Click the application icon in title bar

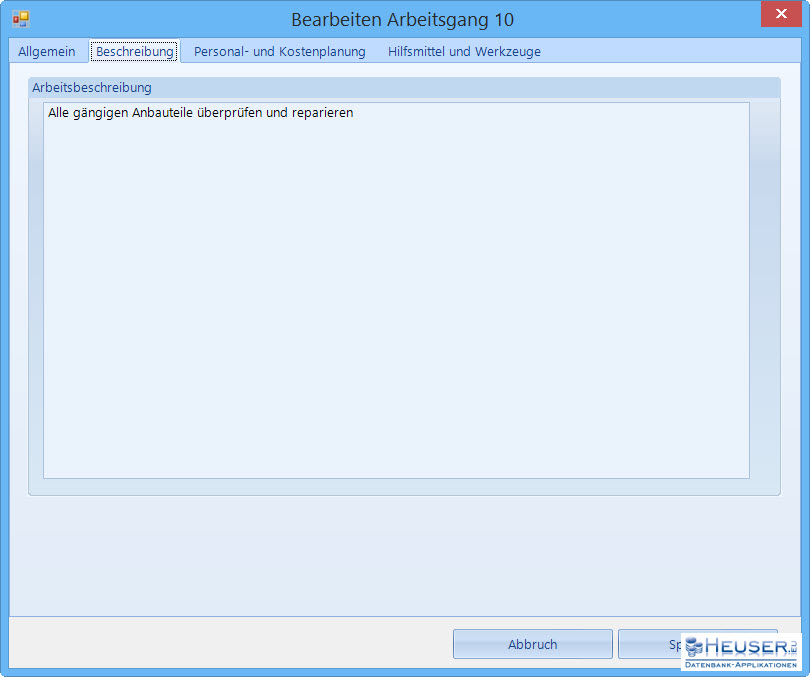point(20,19)
